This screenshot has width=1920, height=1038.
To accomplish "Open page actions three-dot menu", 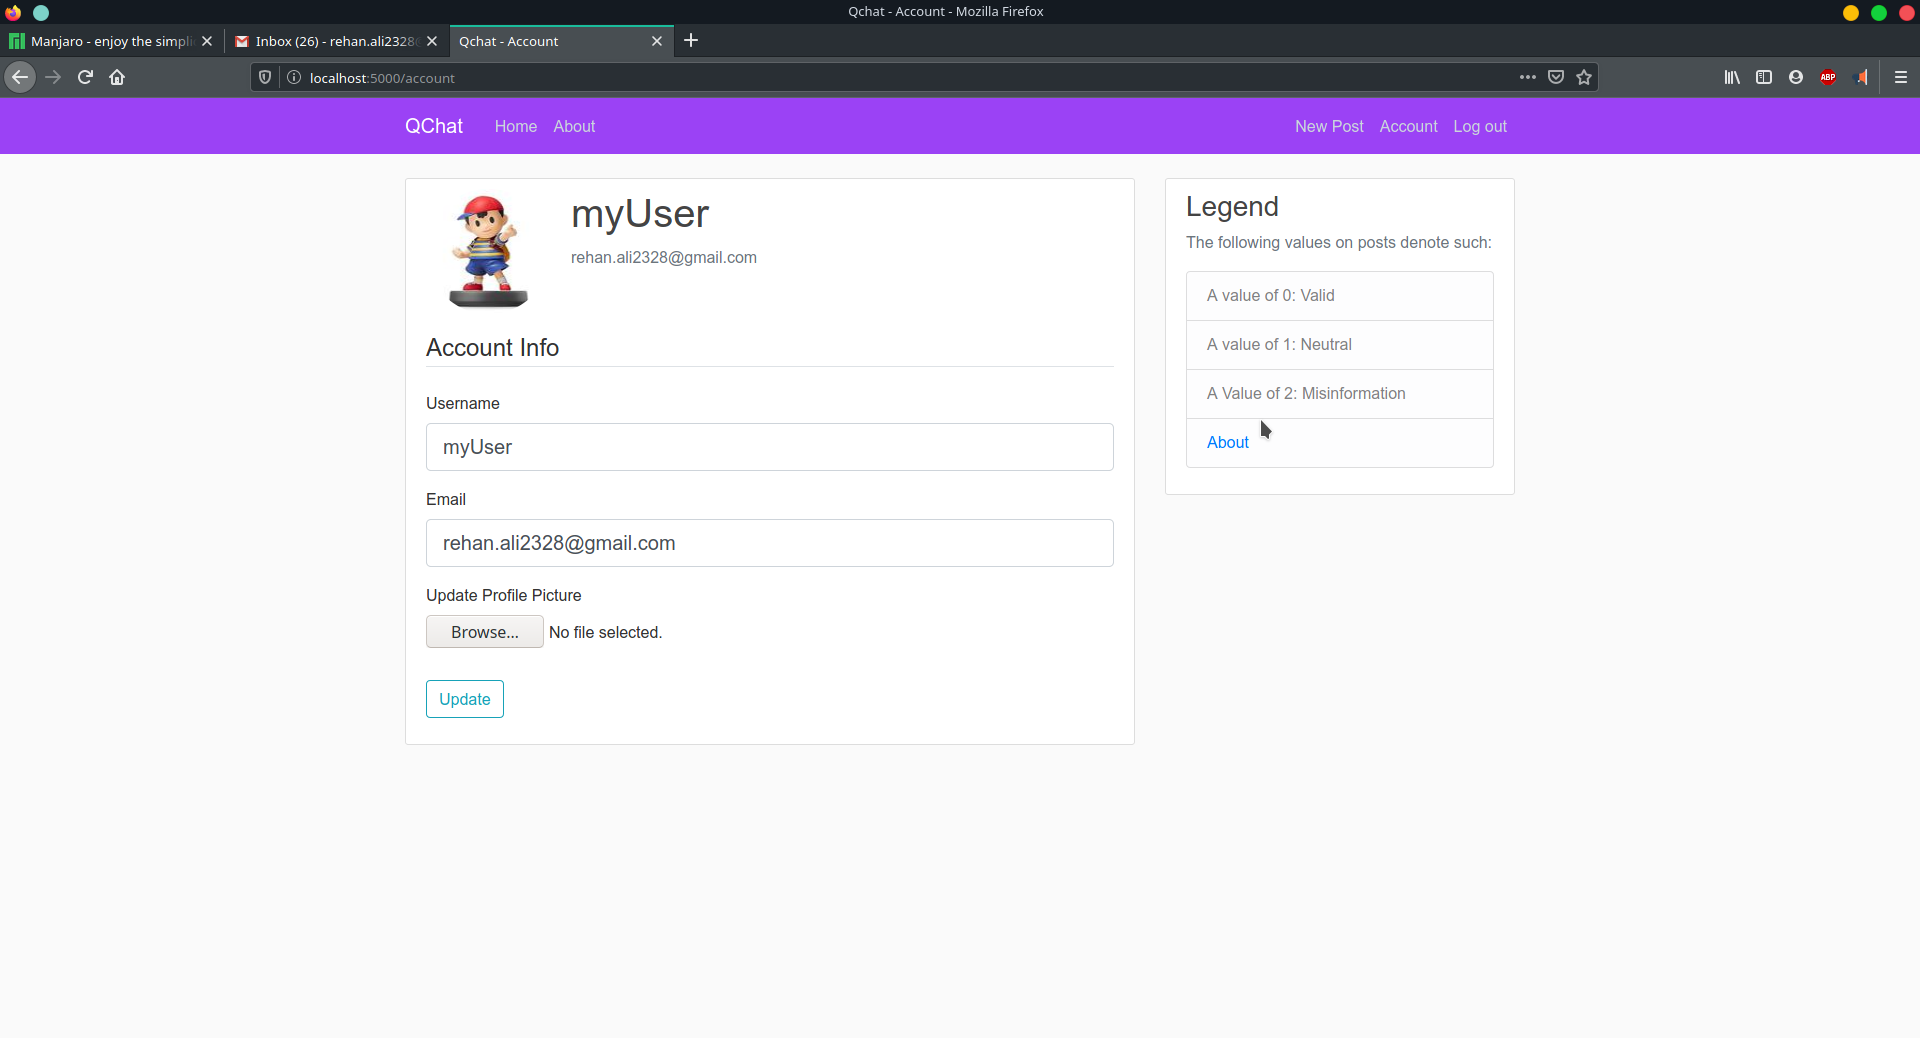I will (x=1527, y=77).
